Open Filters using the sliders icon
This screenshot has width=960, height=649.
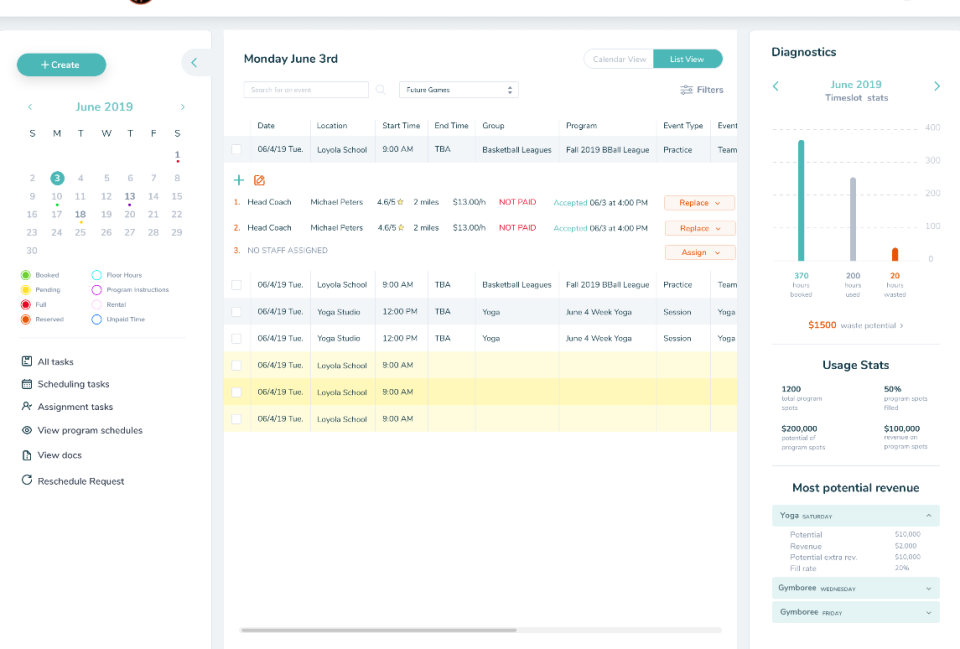pos(686,90)
